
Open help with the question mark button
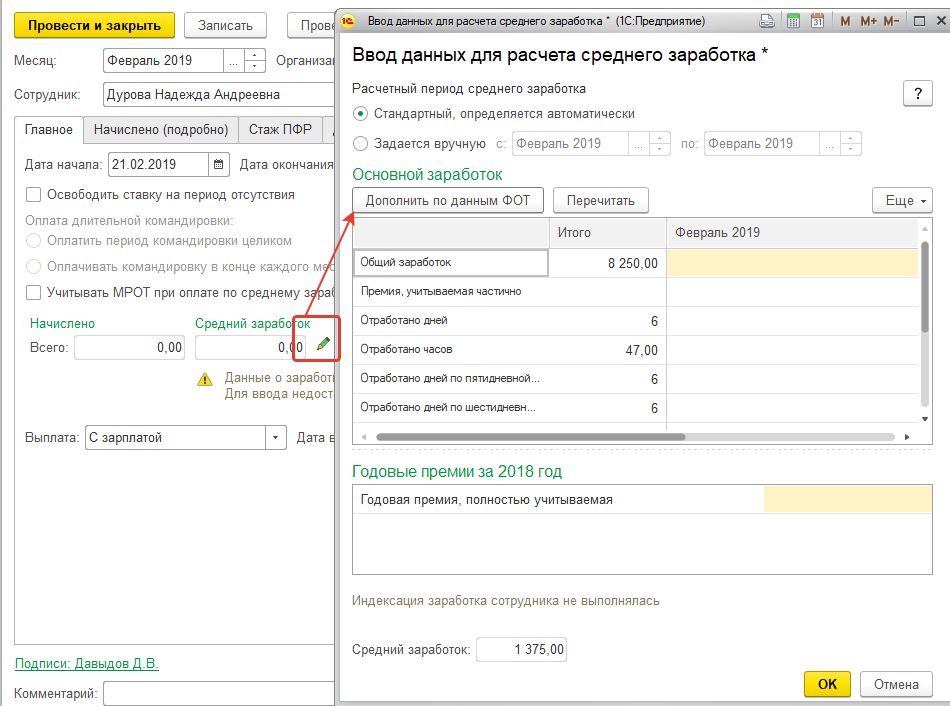(917, 93)
